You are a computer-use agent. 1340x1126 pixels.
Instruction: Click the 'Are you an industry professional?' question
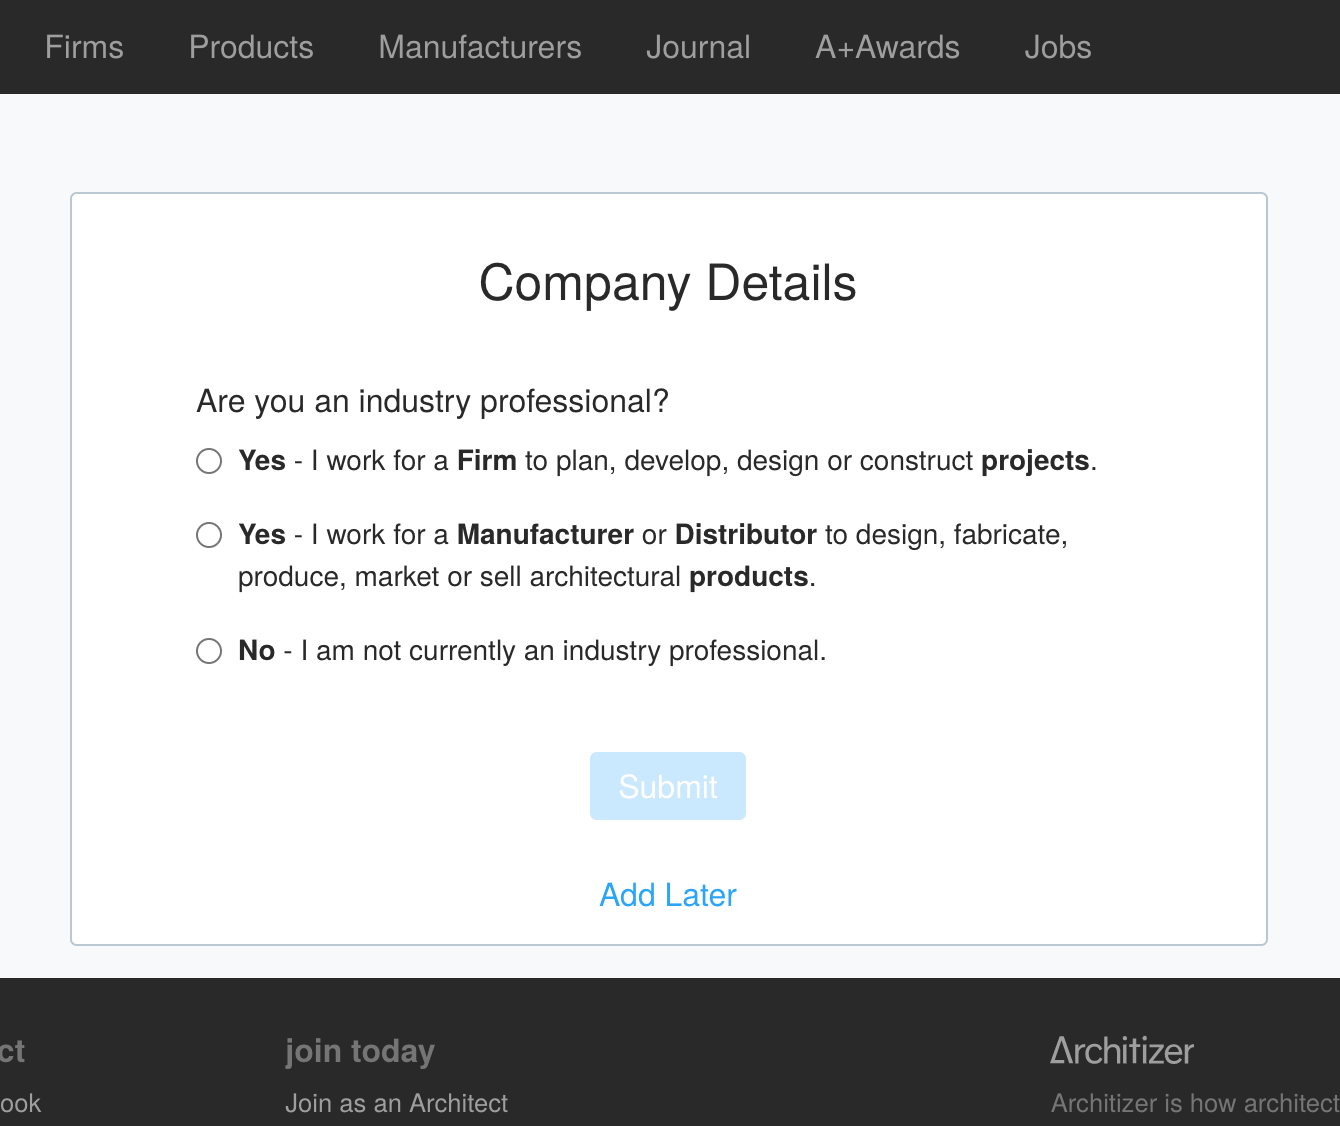tap(433, 401)
